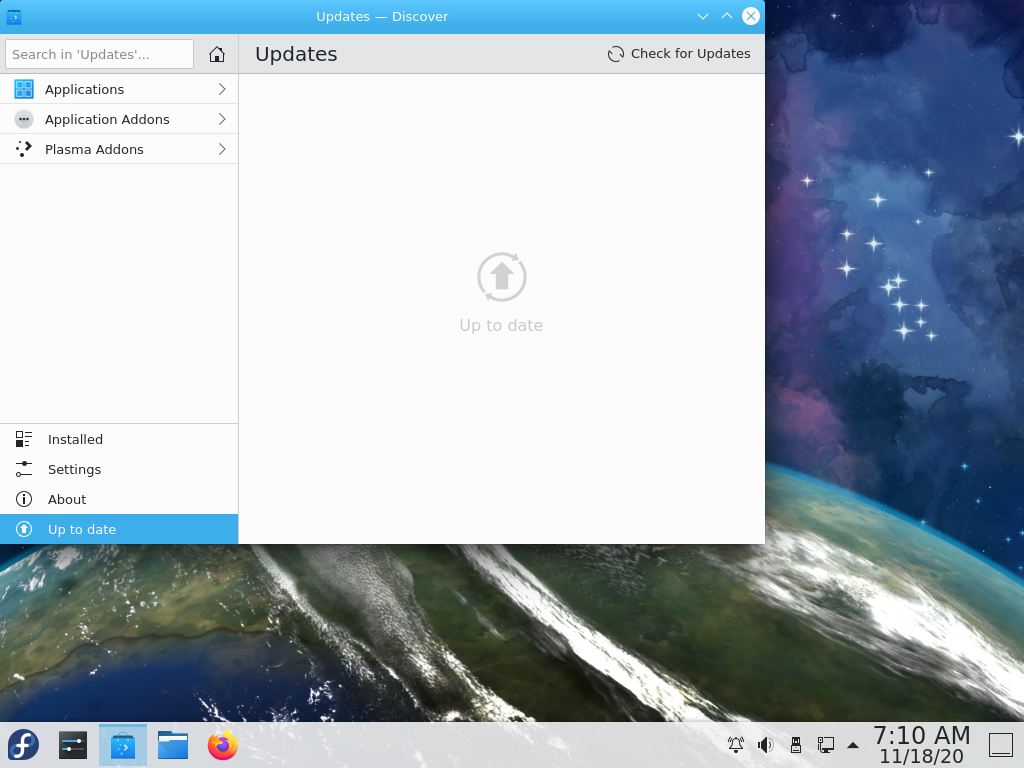Launch Firefox from the taskbar
The height and width of the screenshot is (768, 1024).
(x=223, y=745)
